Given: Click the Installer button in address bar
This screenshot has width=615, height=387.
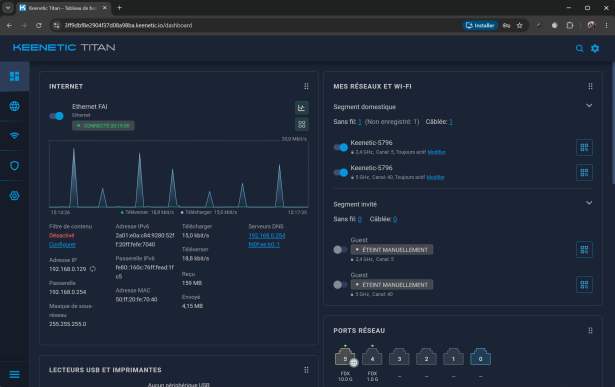Looking at the screenshot, I should coord(480,25).
